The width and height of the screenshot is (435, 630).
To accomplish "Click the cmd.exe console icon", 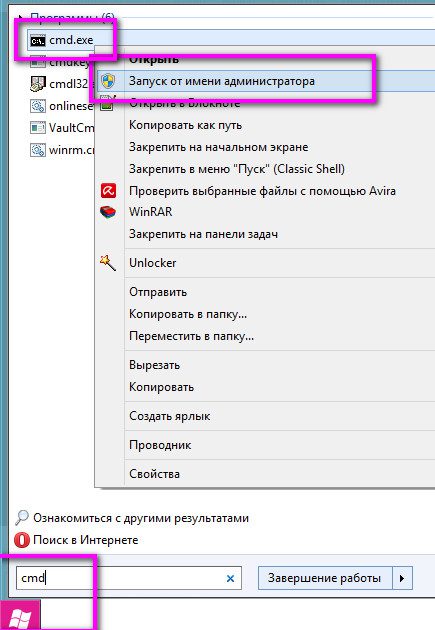I will pyautogui.click(x=38, y=40).
